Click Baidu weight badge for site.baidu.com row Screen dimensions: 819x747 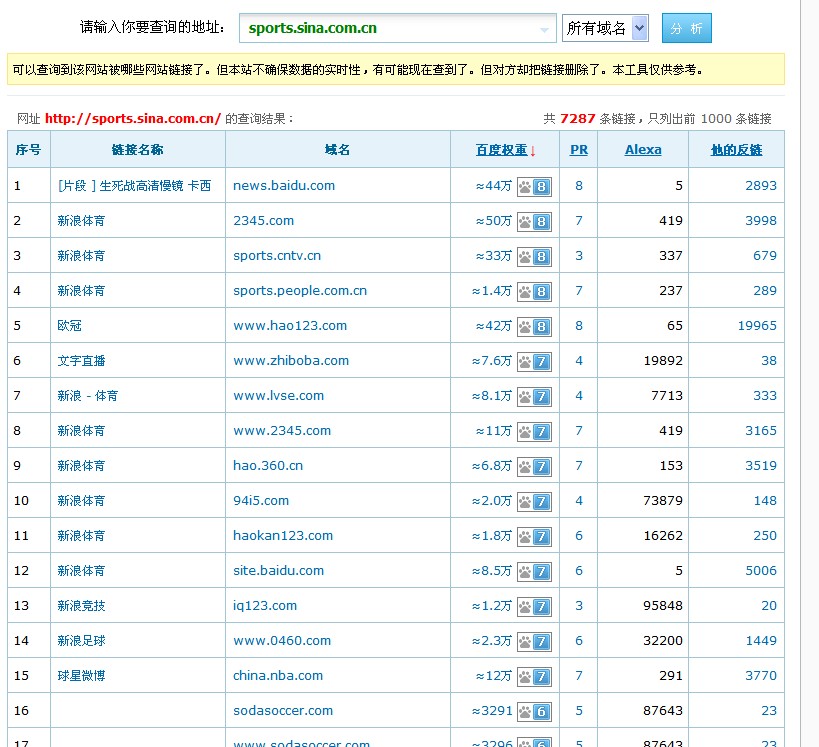(534, 571)
